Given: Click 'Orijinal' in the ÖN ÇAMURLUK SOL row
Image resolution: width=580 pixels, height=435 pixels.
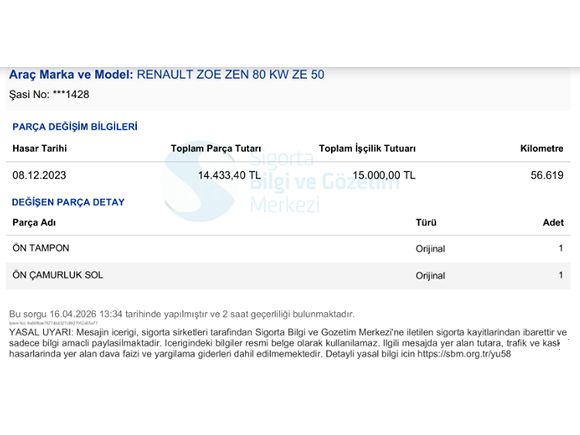Looking at the screenshot, I should (x=430, y=276).
